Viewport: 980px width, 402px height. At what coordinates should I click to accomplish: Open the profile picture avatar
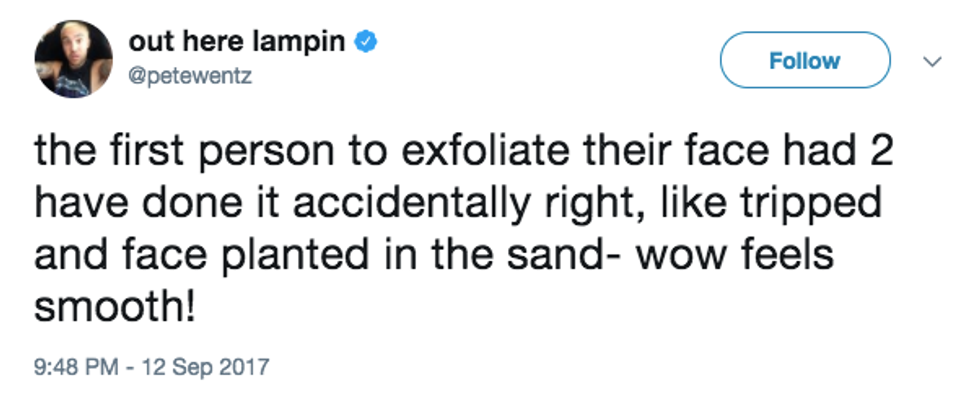(x=72, y=58)
